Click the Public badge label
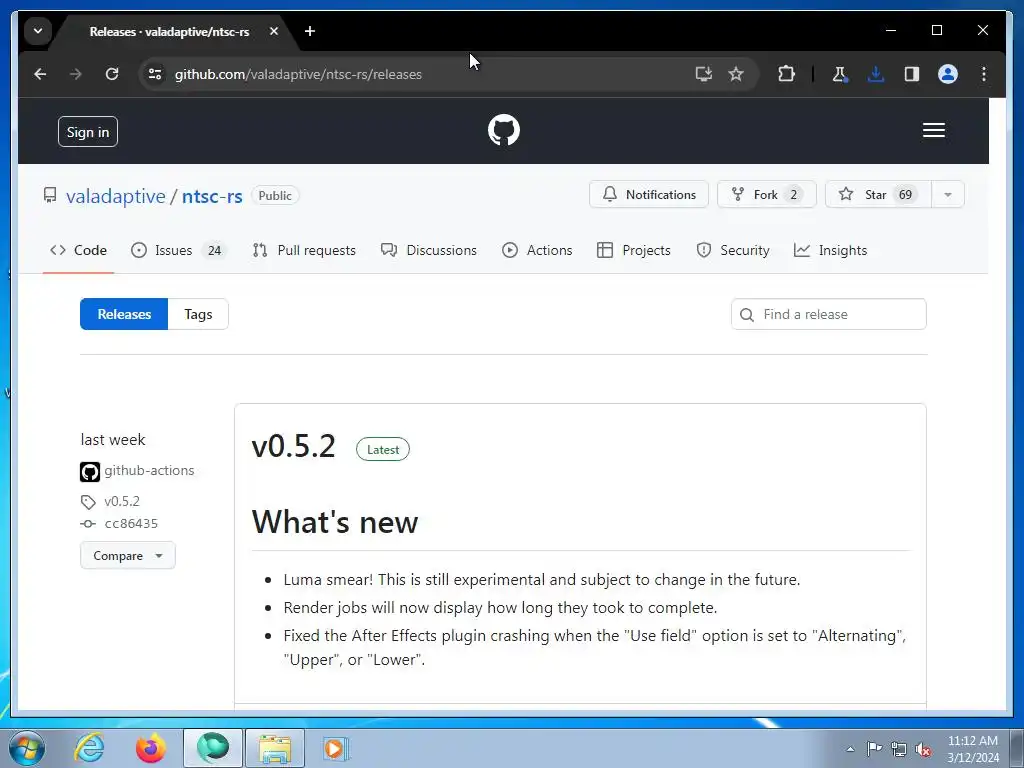The height and width of the screenshot is (768, 1024). (x=275, y=196)
